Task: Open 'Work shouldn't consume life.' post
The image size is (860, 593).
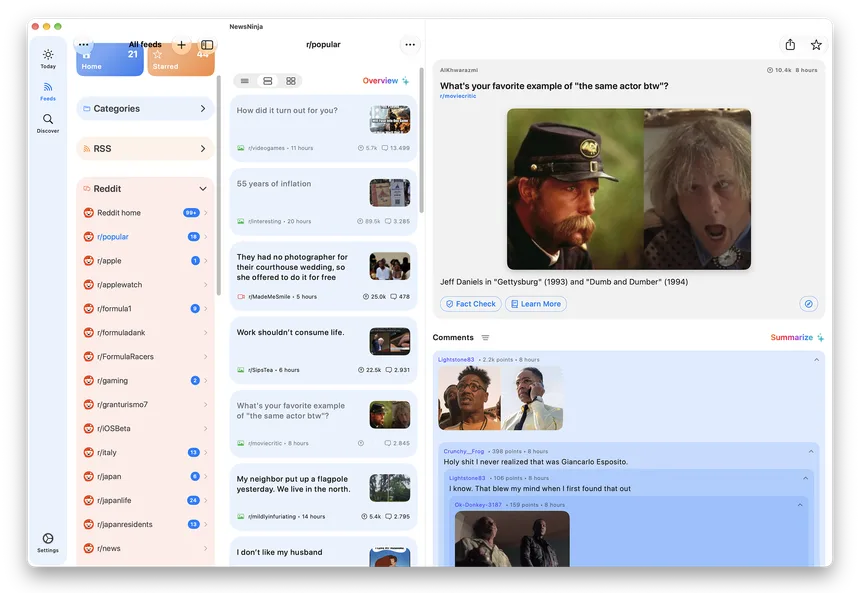Action: (x=324, y=350)
